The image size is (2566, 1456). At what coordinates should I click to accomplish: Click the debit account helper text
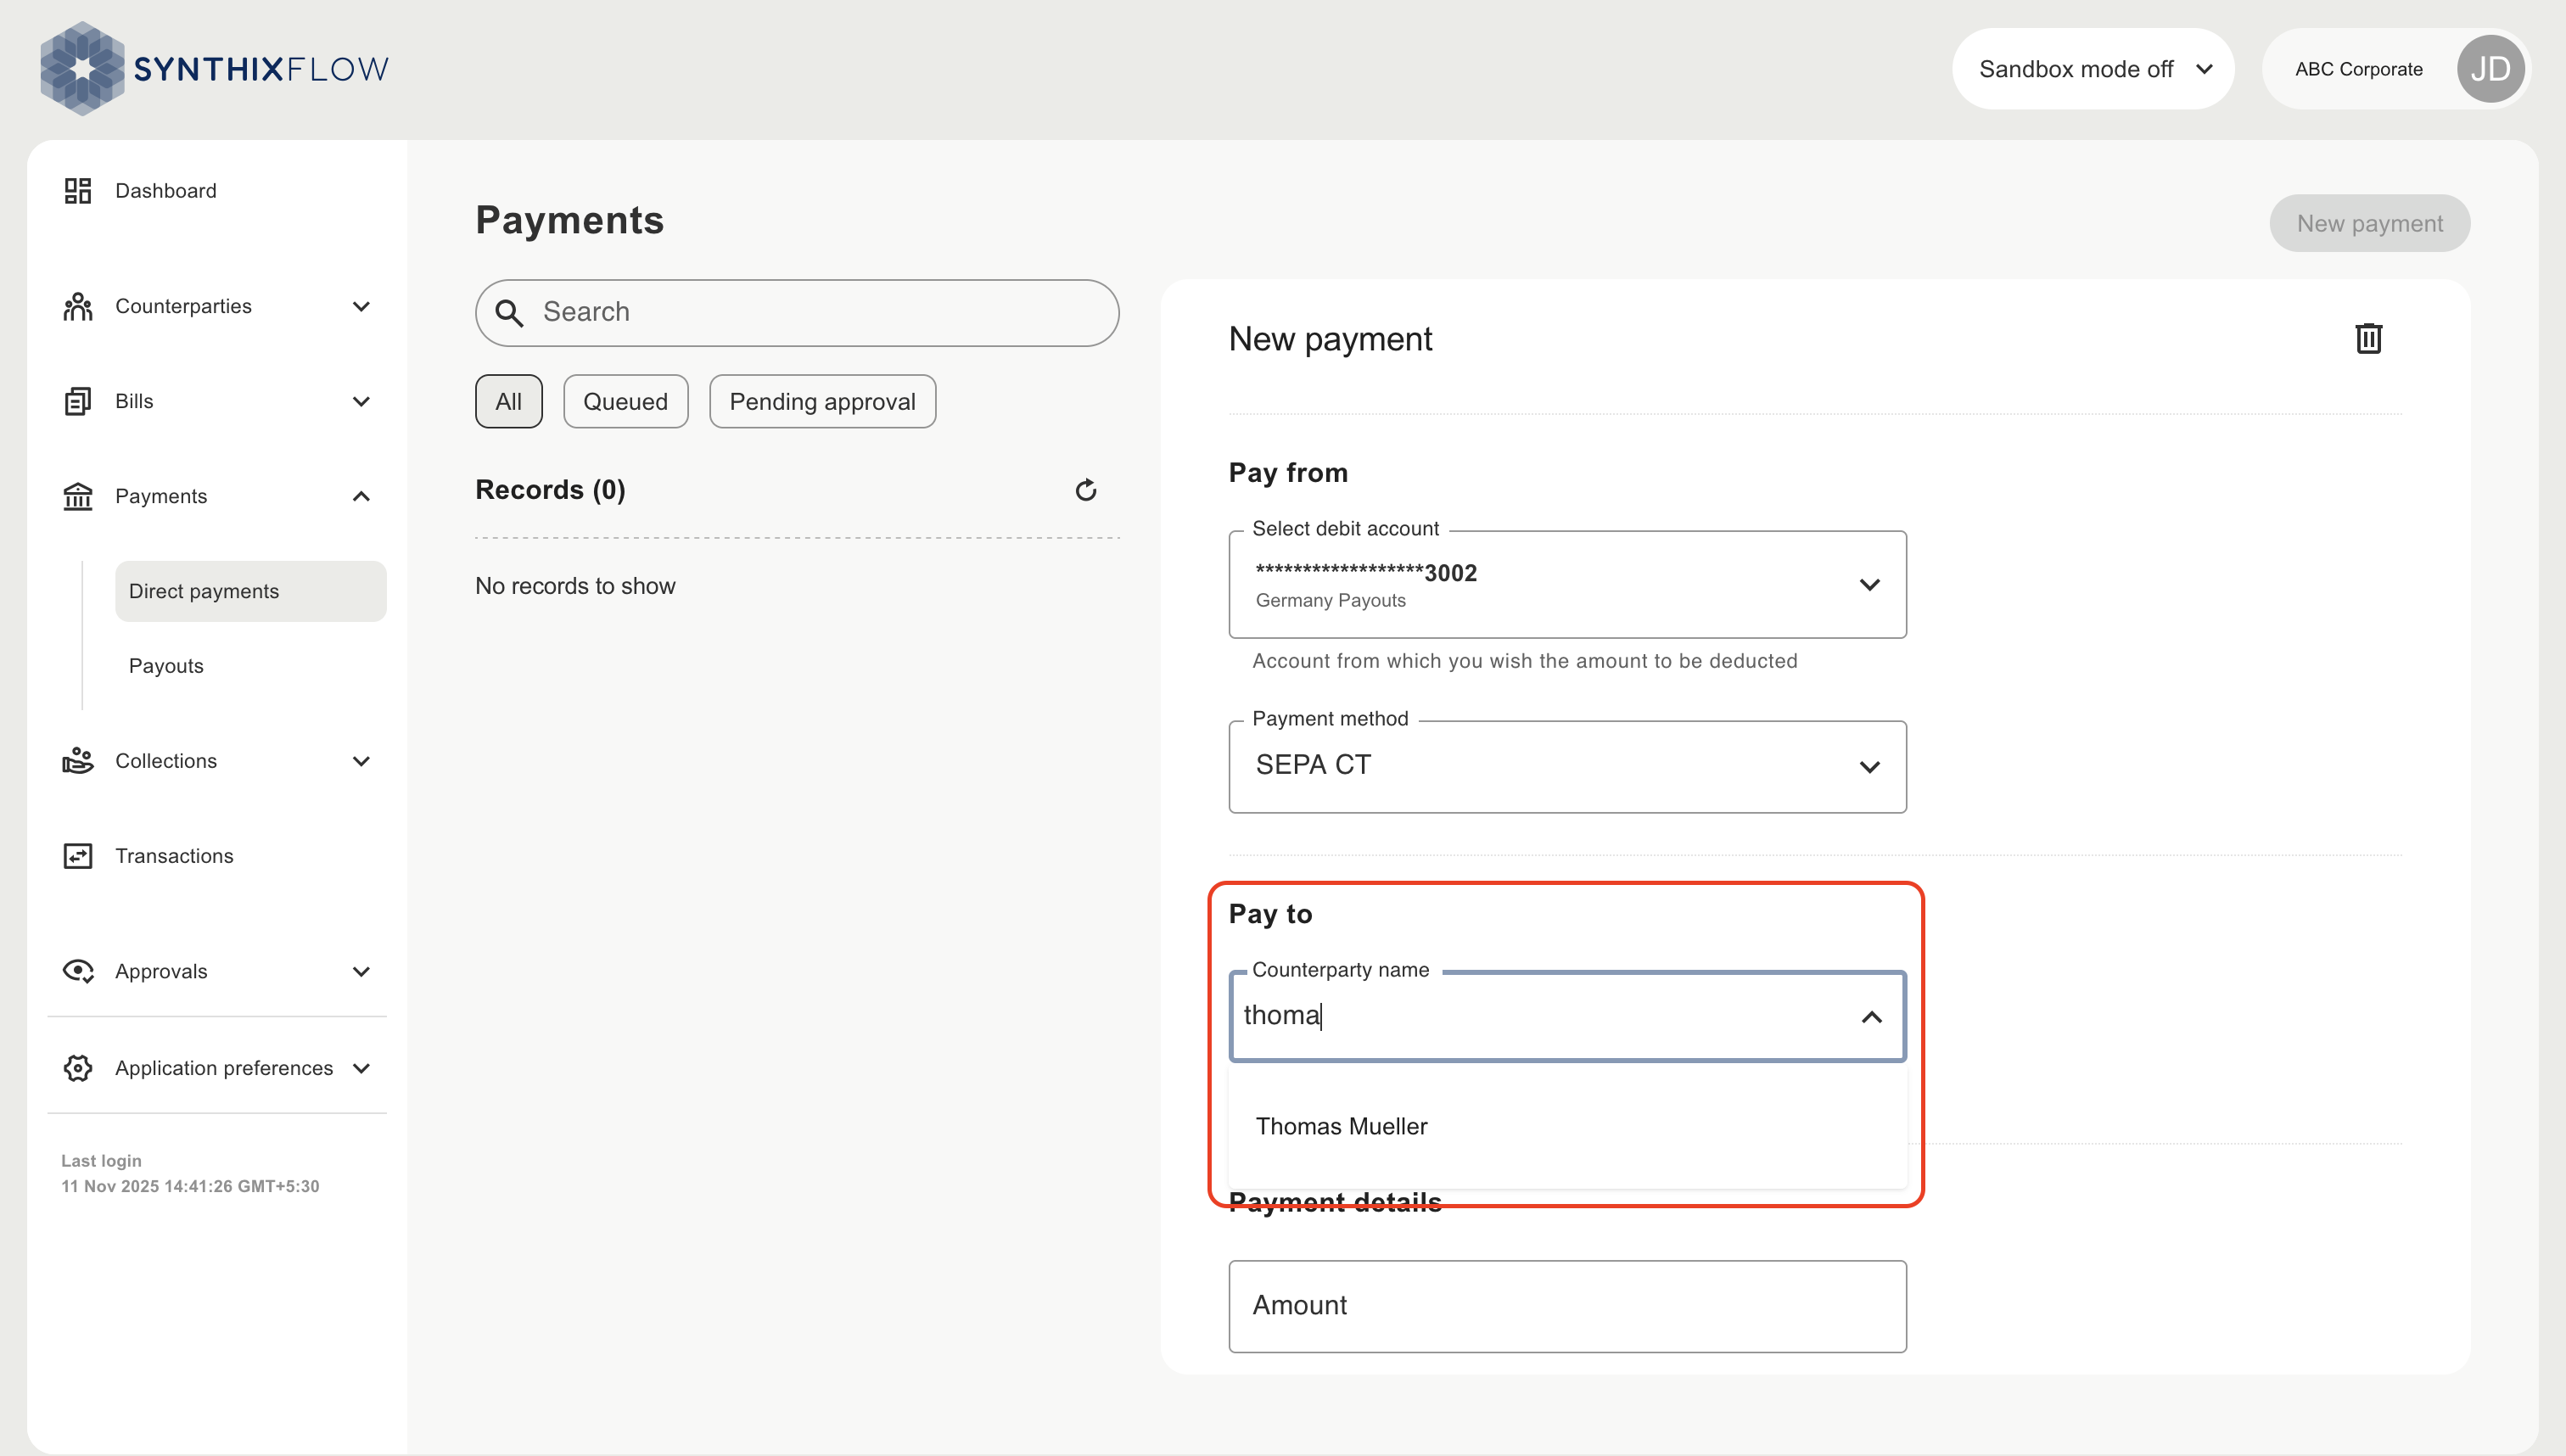(x=1524, y=661)
